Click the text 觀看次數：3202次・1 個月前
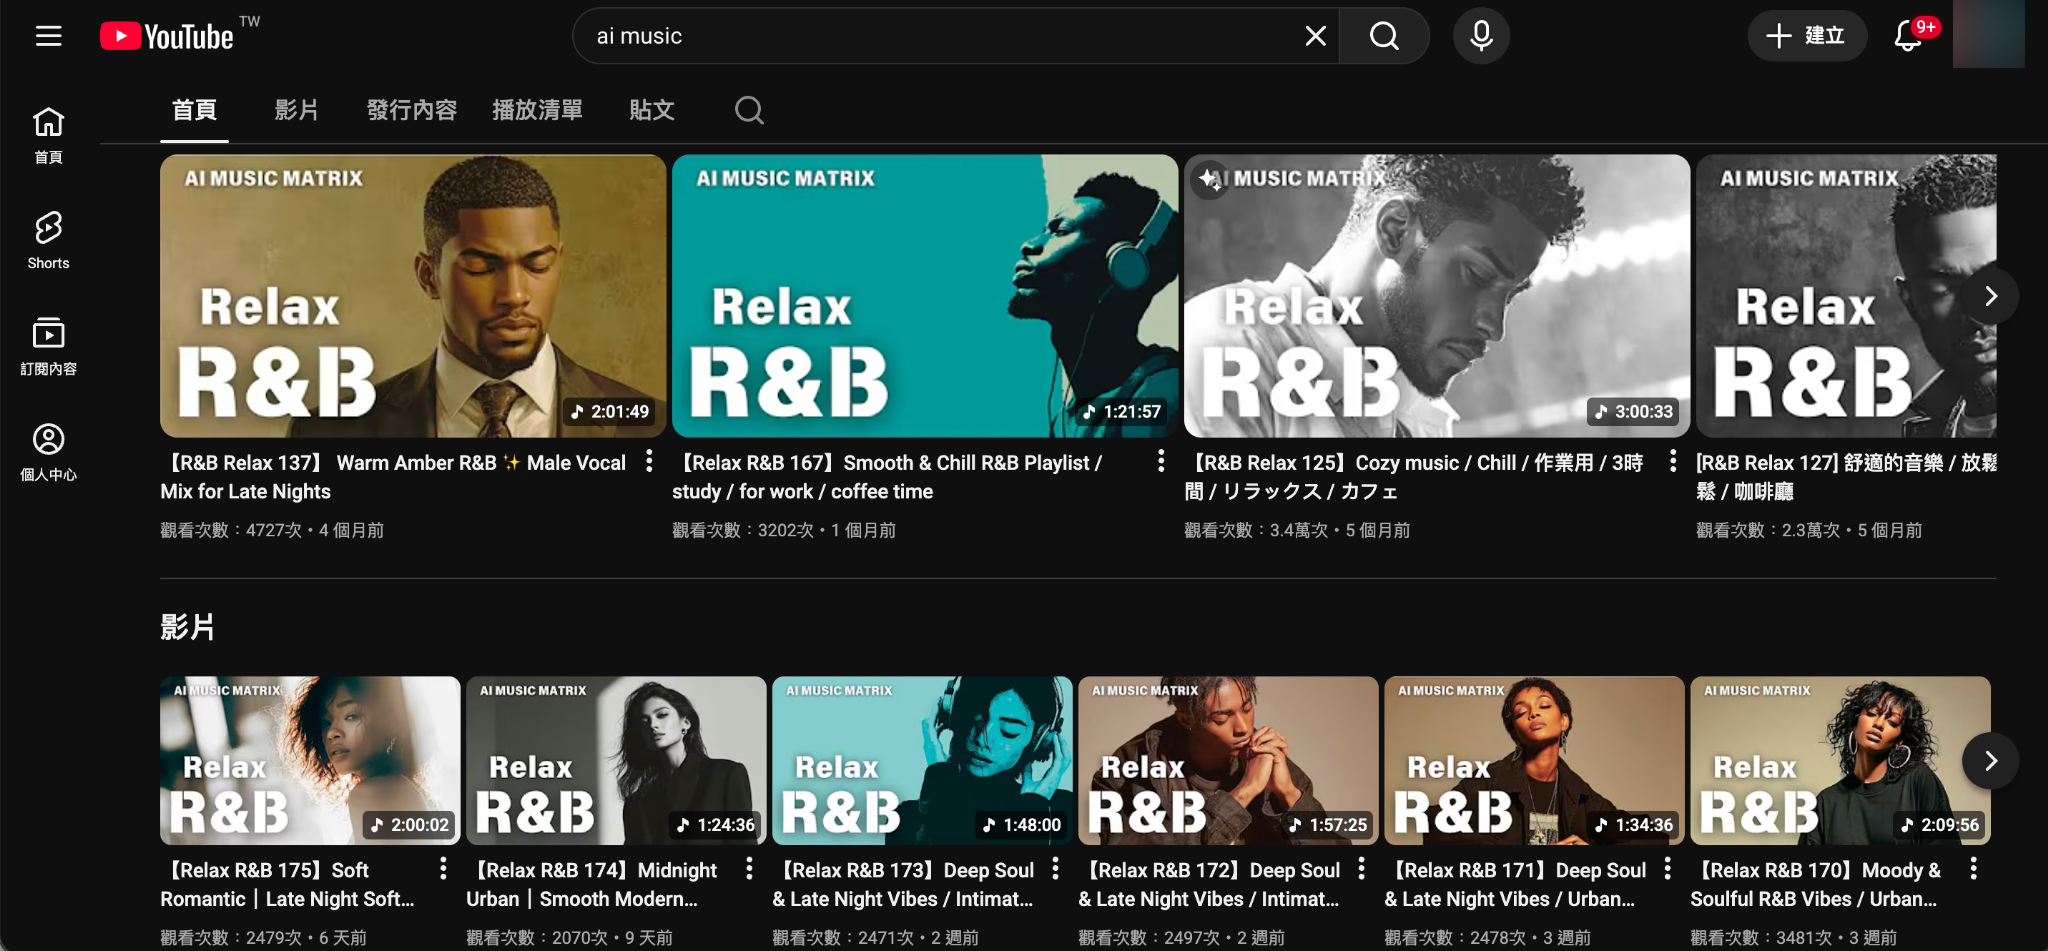The width and height of the screenshot is (2048, 951). coord(784,530)
